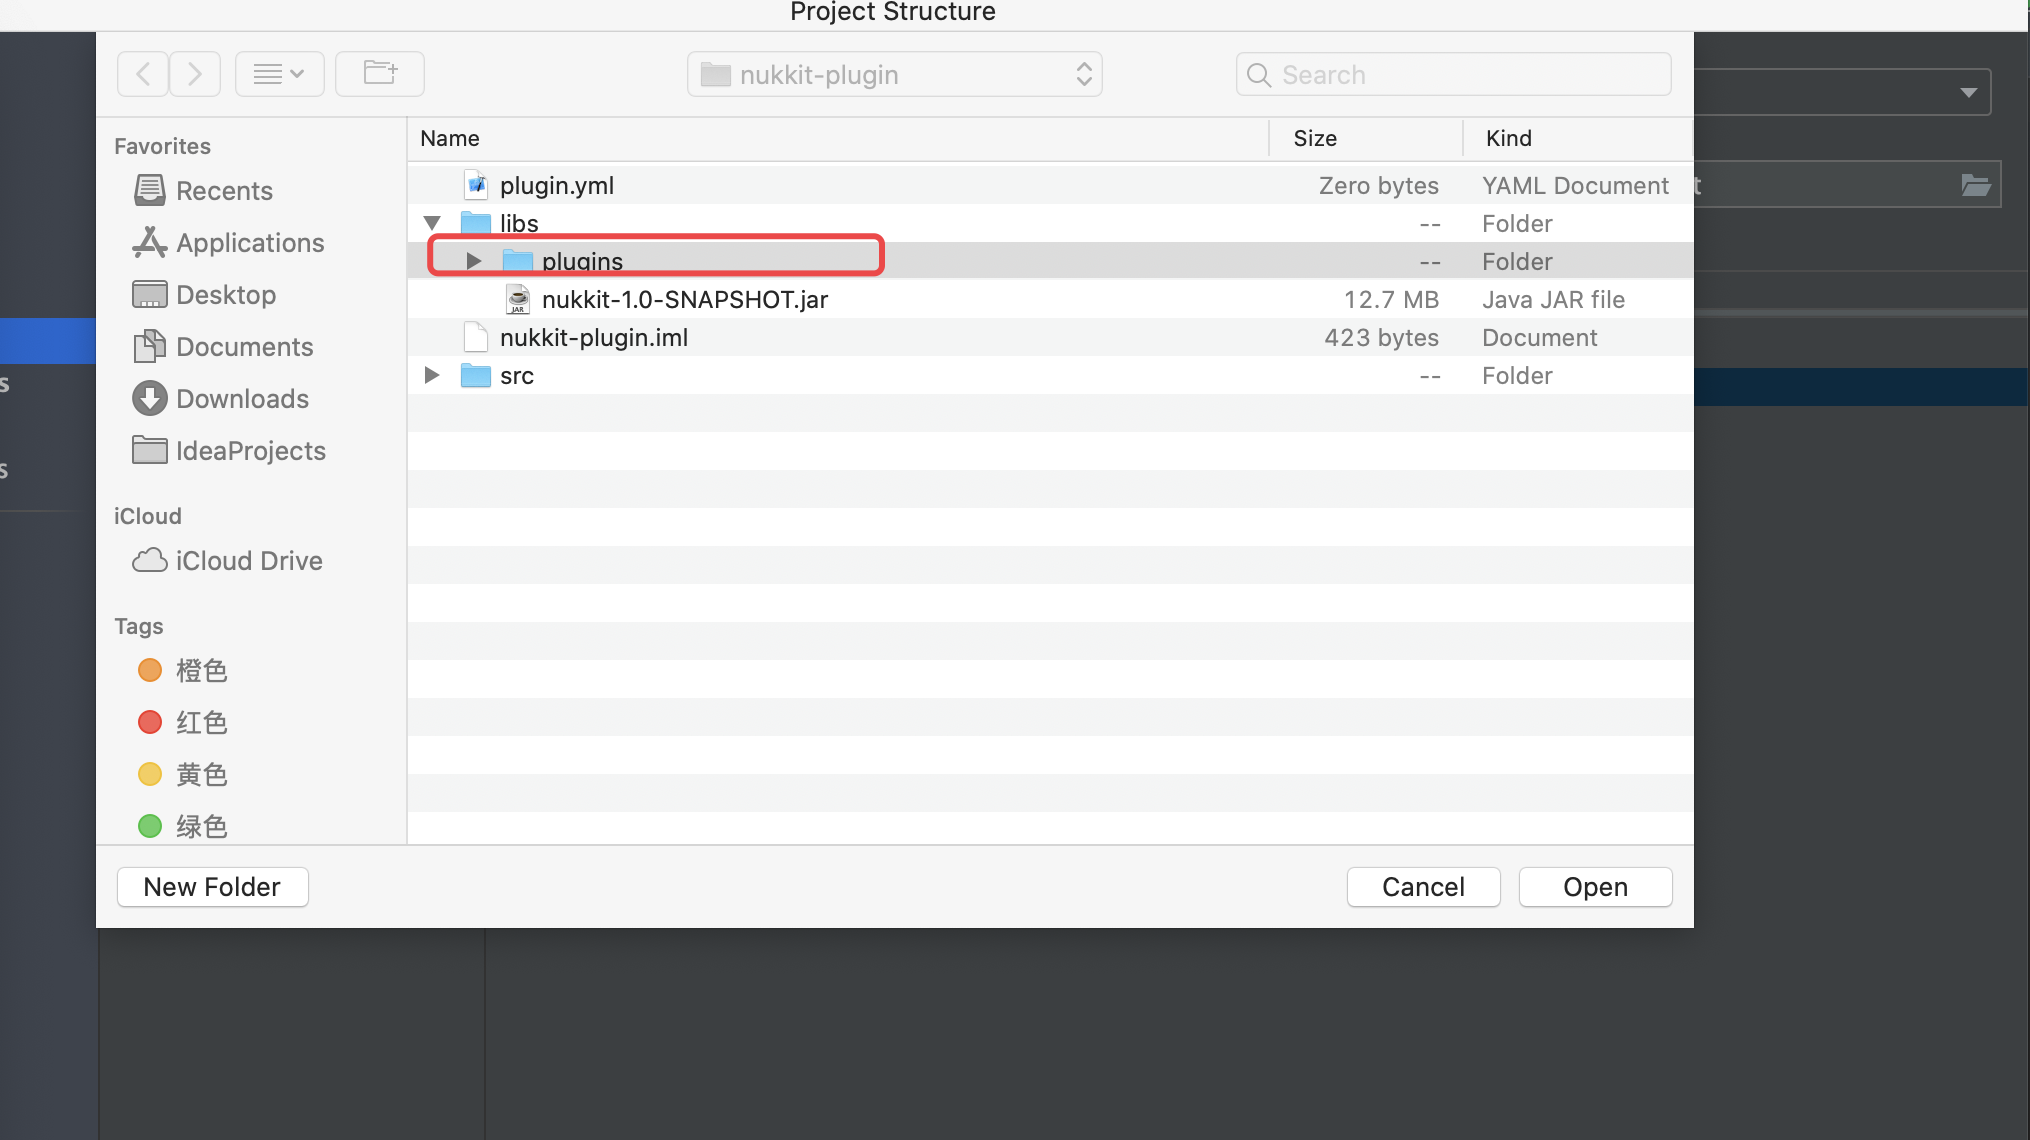
Task: Click the Cancel button
Action: point(1422,887)
